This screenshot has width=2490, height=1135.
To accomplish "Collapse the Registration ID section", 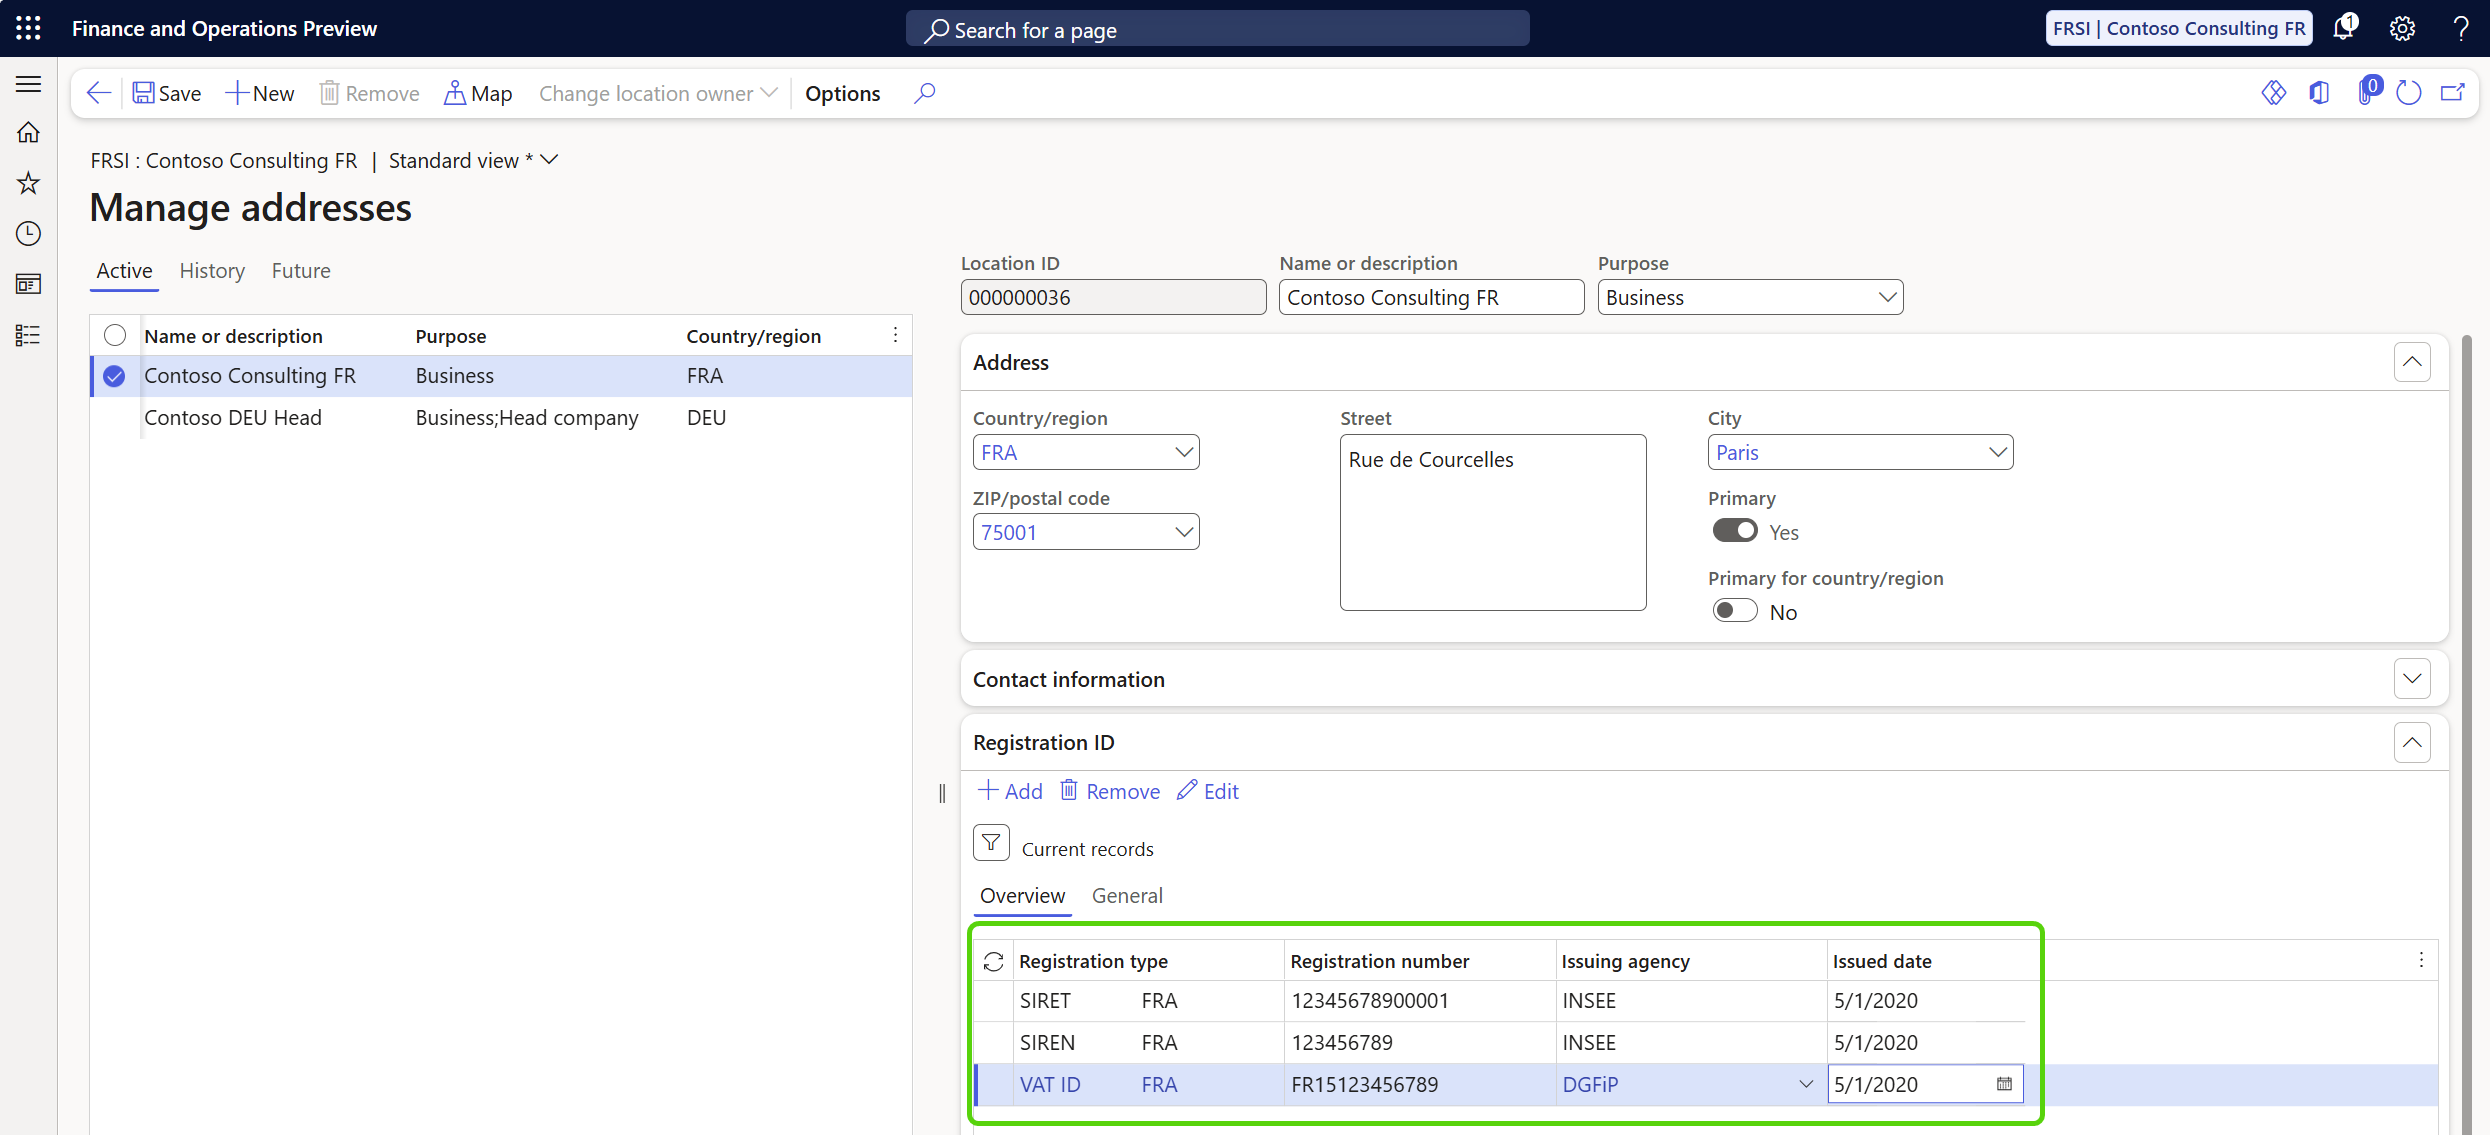I will click(2412, 742).
